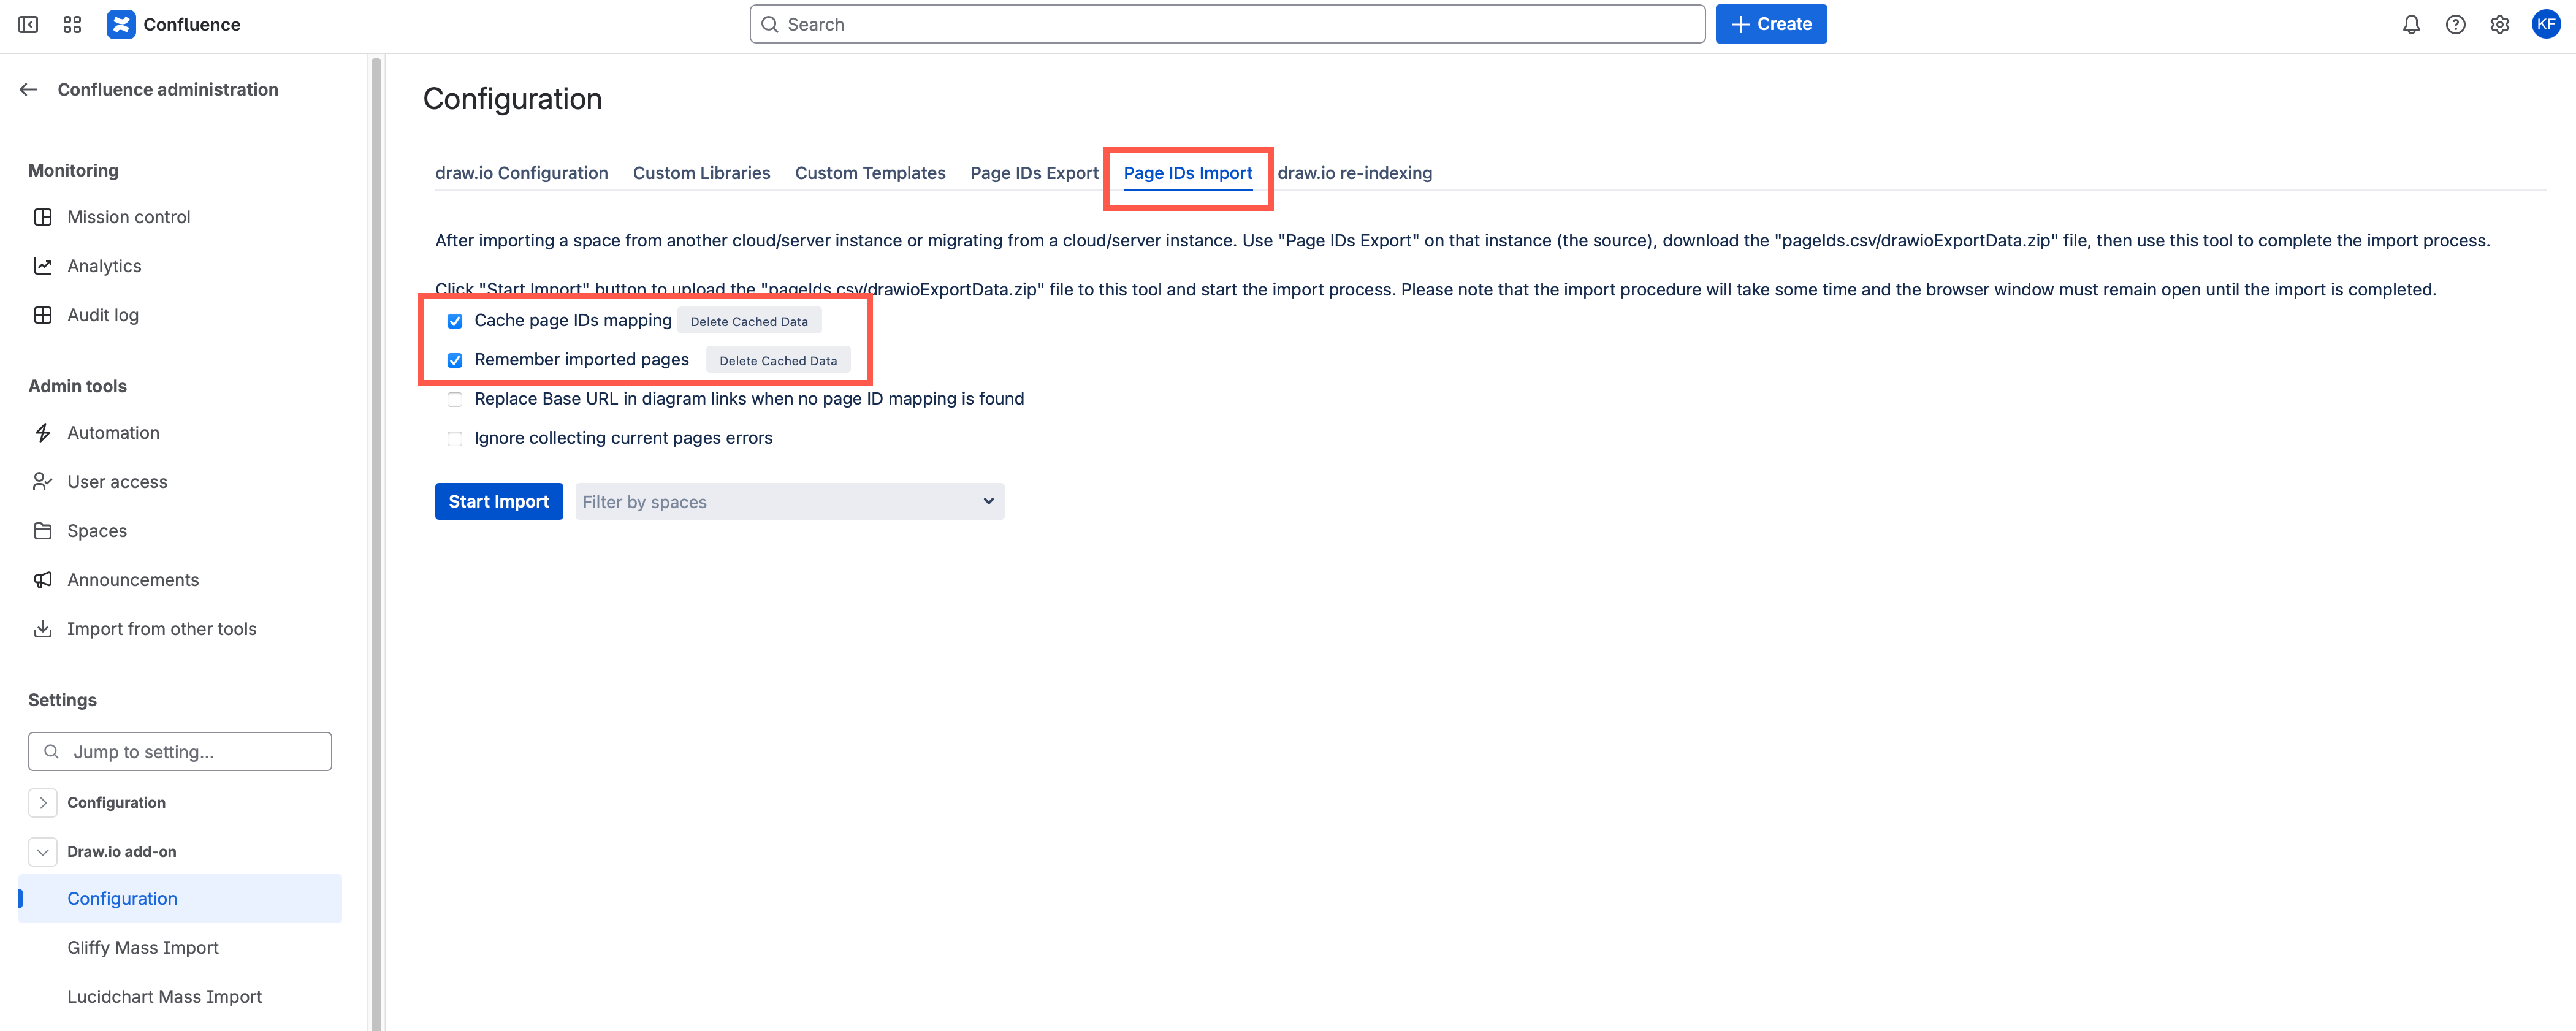
Task: Expand the Configuration settings group
Action: 43,802
